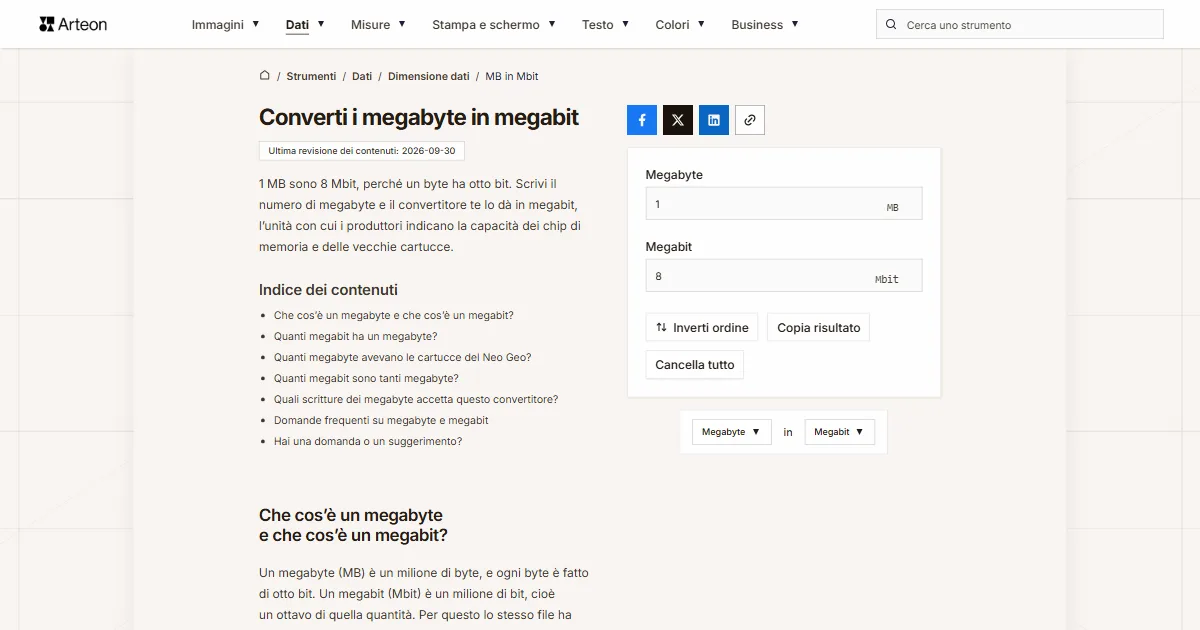Viewport: 1200px width, 630px height.
Task: Open the Business menu
Action: [x=765, y=24]
